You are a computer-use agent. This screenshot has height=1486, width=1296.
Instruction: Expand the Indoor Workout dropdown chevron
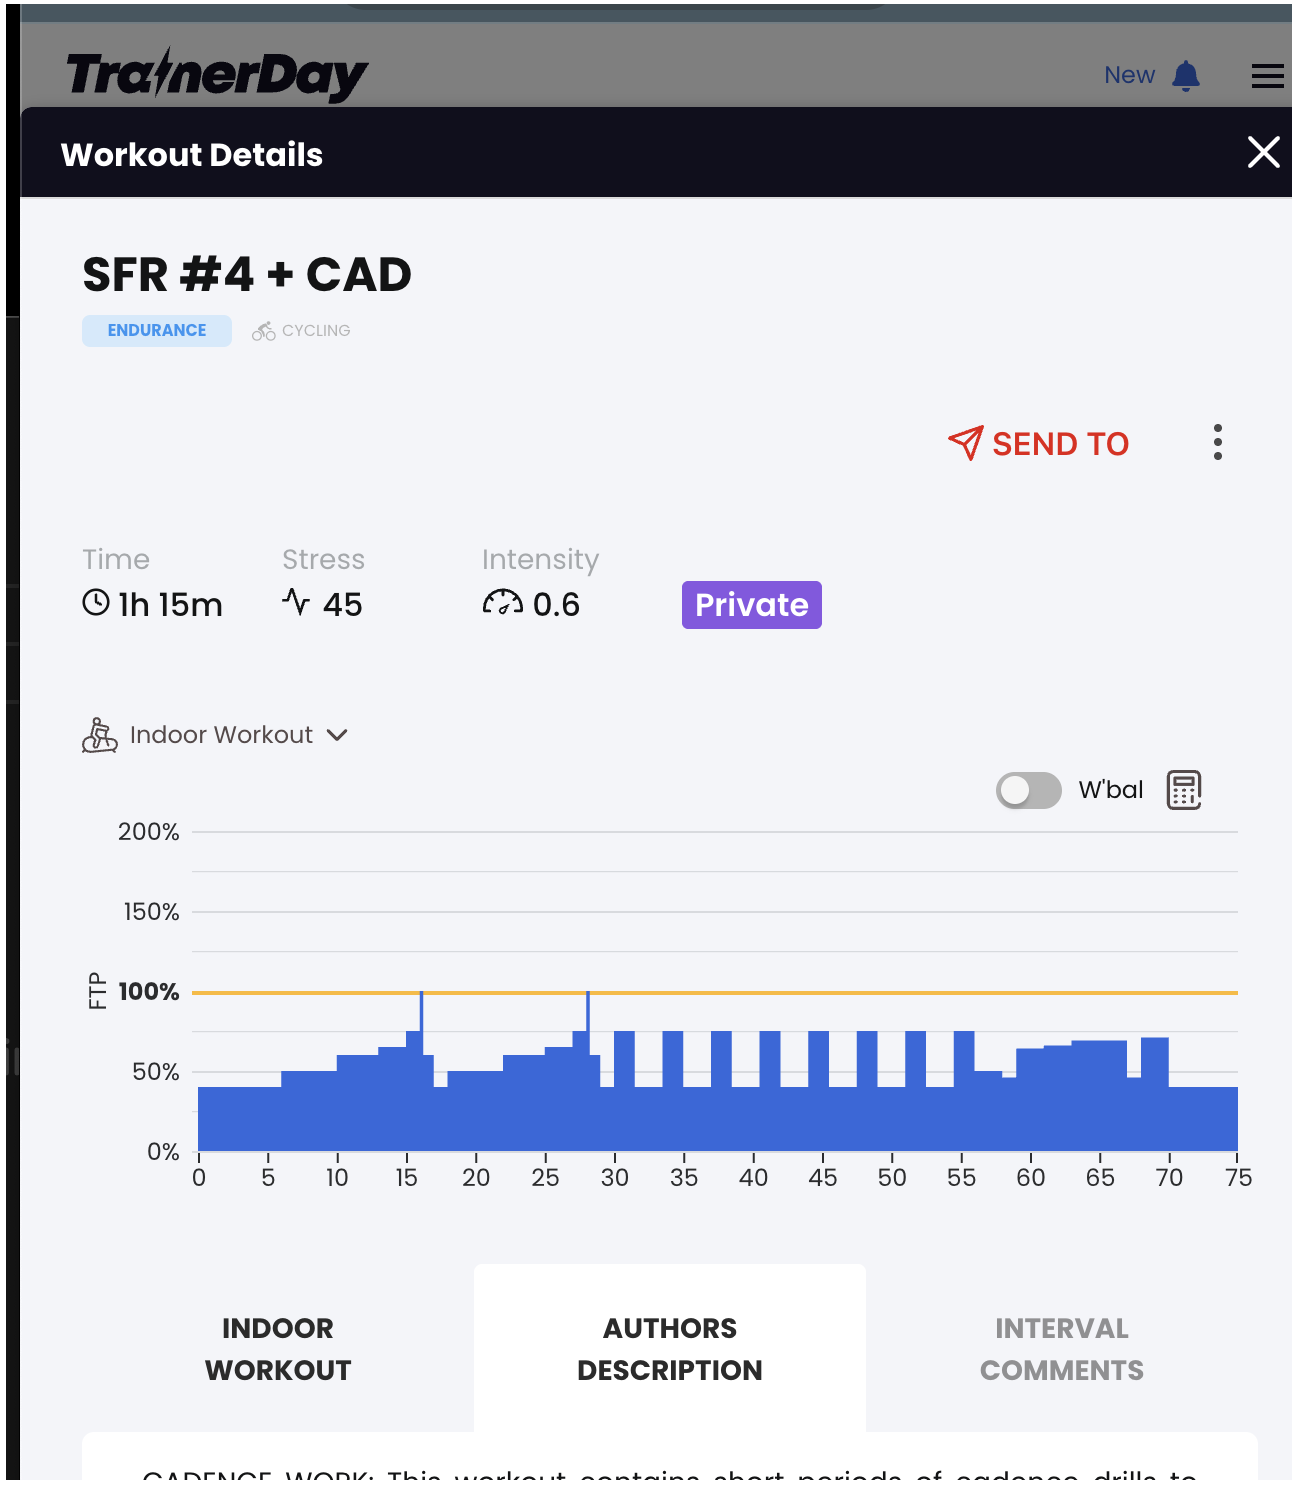[x=338, y=735]
